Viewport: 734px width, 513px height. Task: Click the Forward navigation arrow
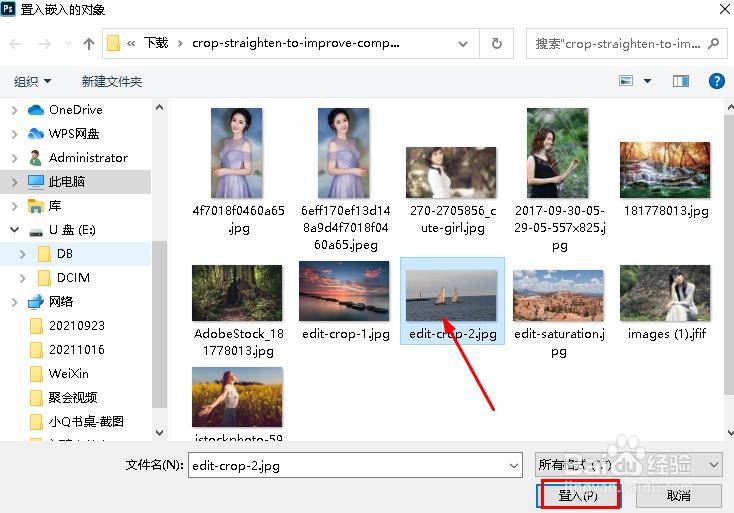point(44,44)
